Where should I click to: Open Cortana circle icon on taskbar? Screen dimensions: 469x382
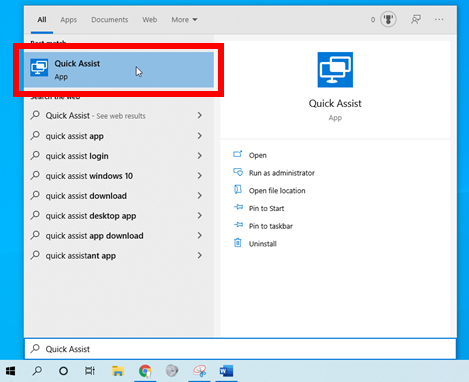tap(63, 371)
